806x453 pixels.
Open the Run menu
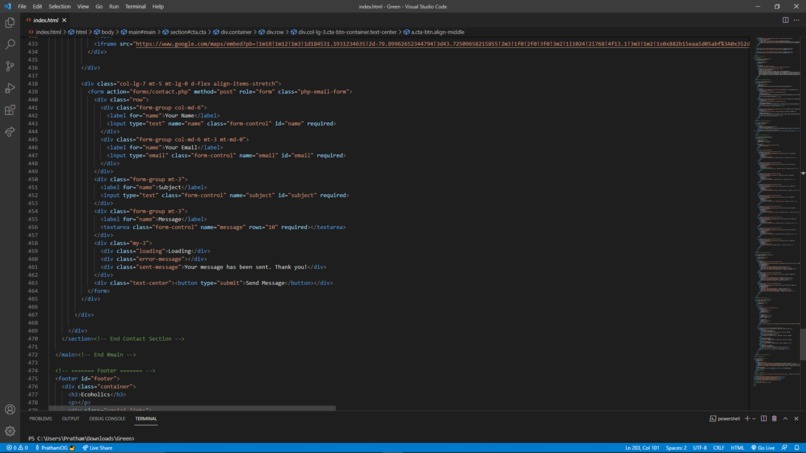click(114, 7)
